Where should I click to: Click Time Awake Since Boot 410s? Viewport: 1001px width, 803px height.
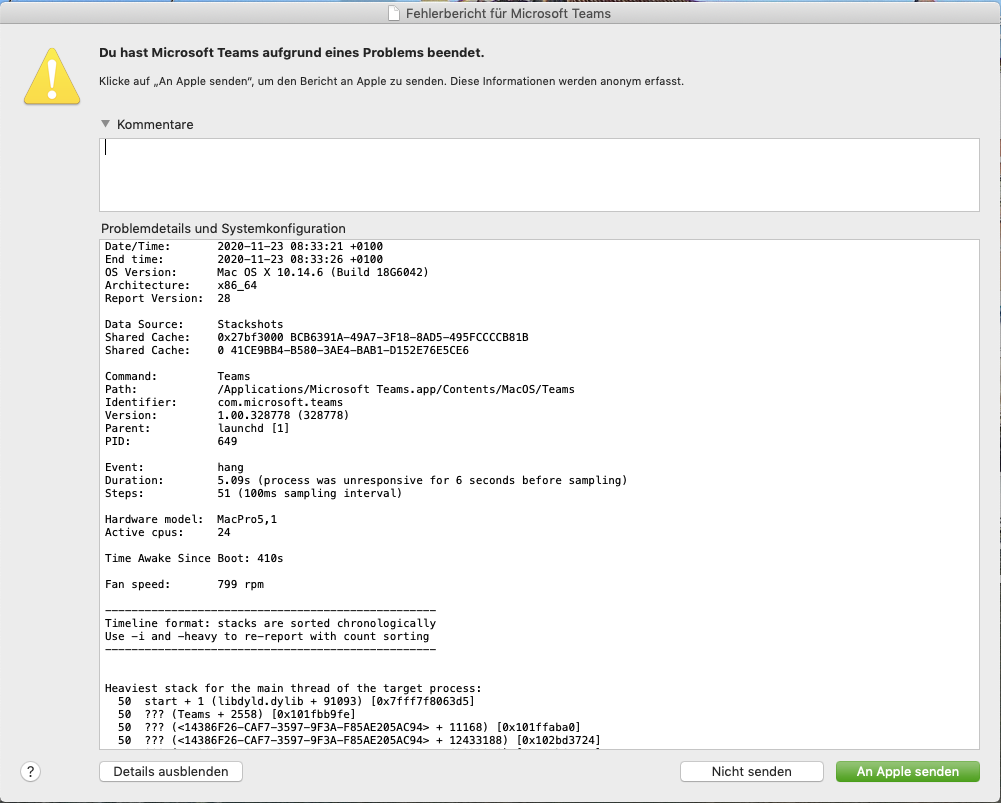pyautogui.click(x=194, y=559)
